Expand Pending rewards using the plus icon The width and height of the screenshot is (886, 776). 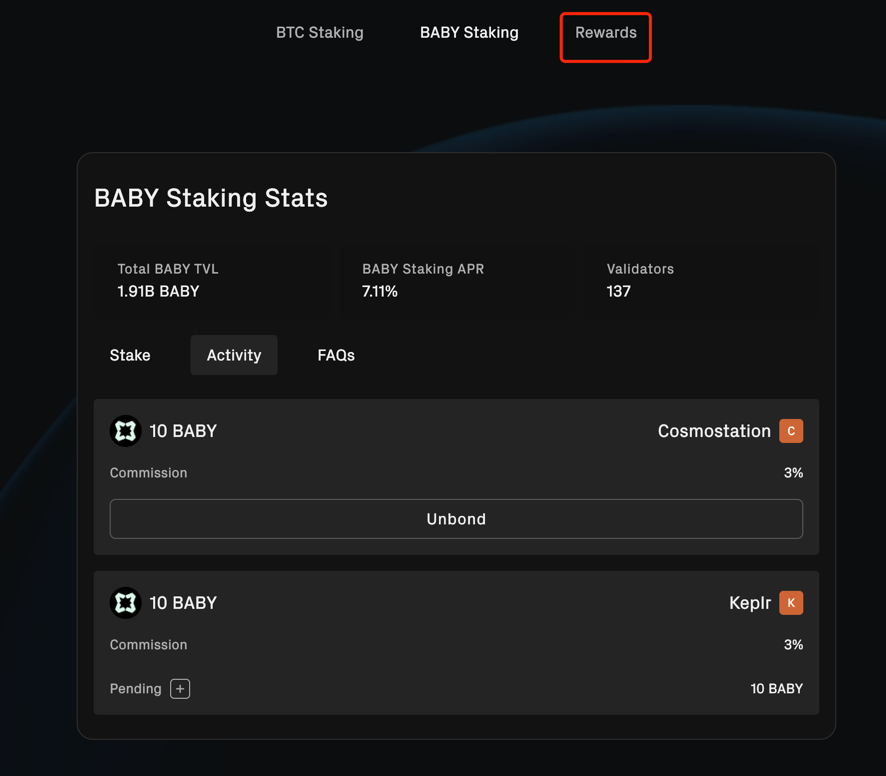[x=179, y=688]
